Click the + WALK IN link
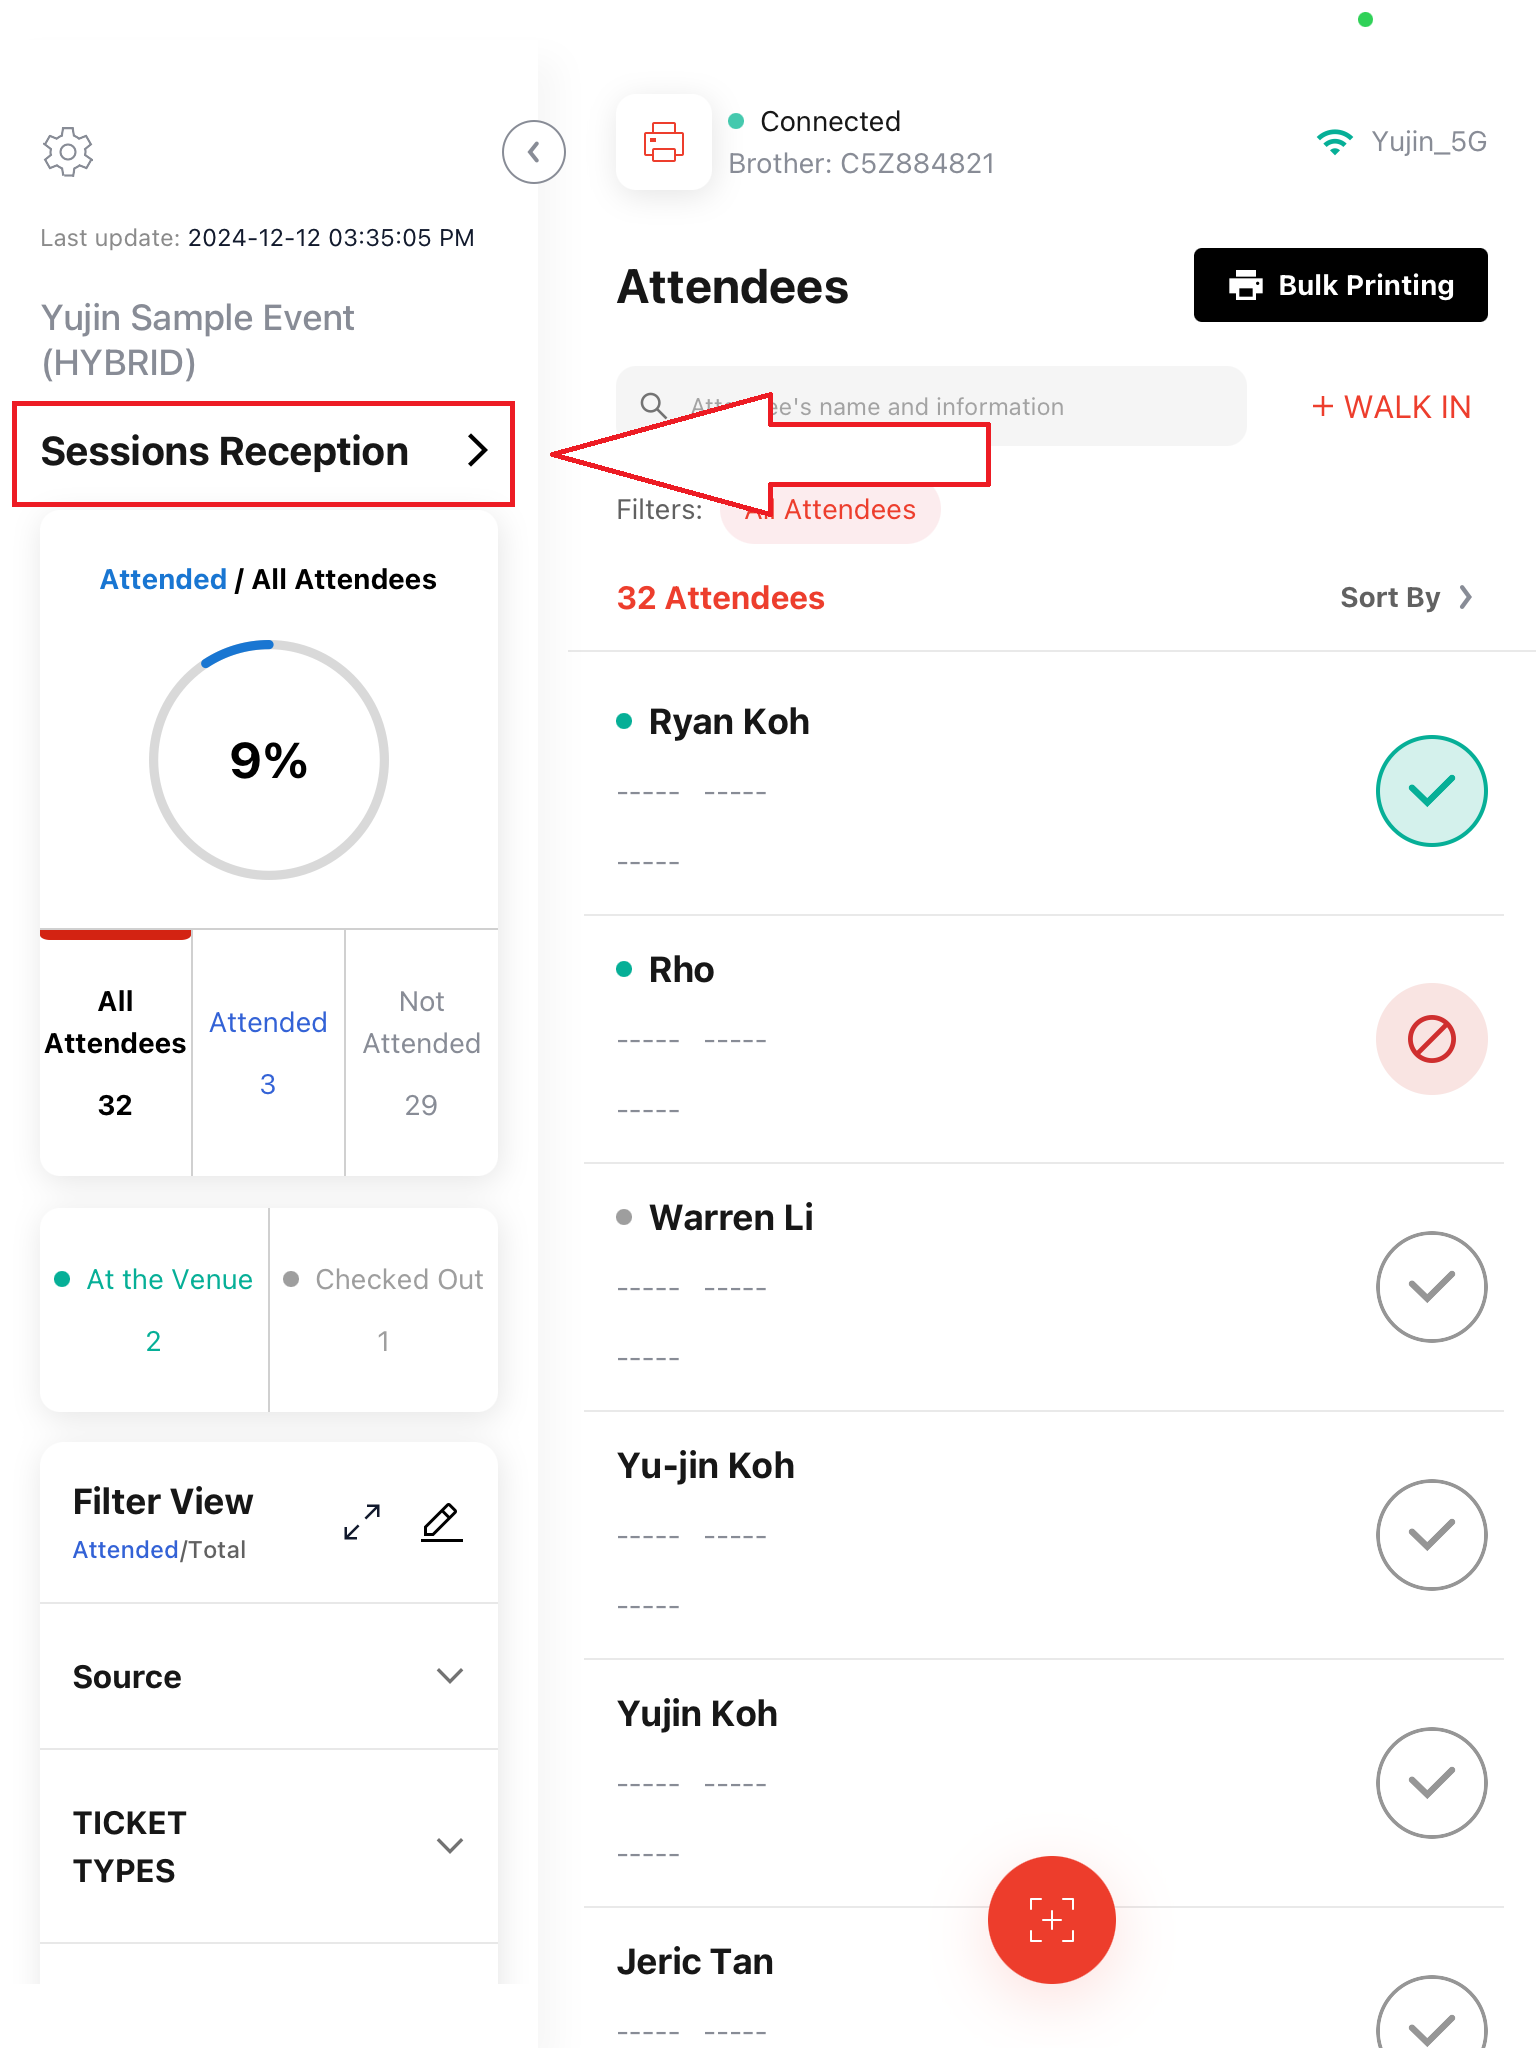 tap(1391, 407)
